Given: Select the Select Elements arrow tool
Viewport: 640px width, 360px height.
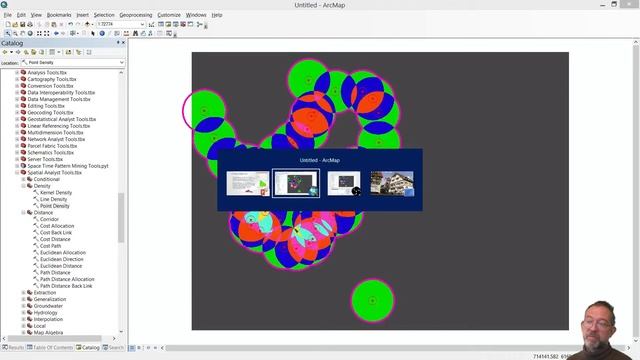Looking at the screenshot, I should click(93, 33).
